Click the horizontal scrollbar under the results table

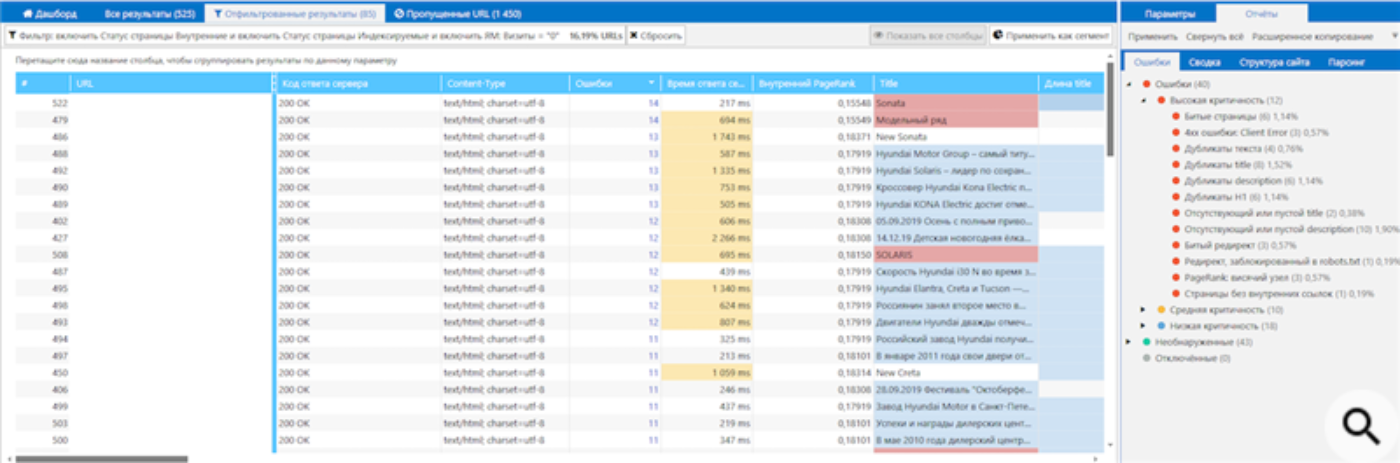point(100,459)
